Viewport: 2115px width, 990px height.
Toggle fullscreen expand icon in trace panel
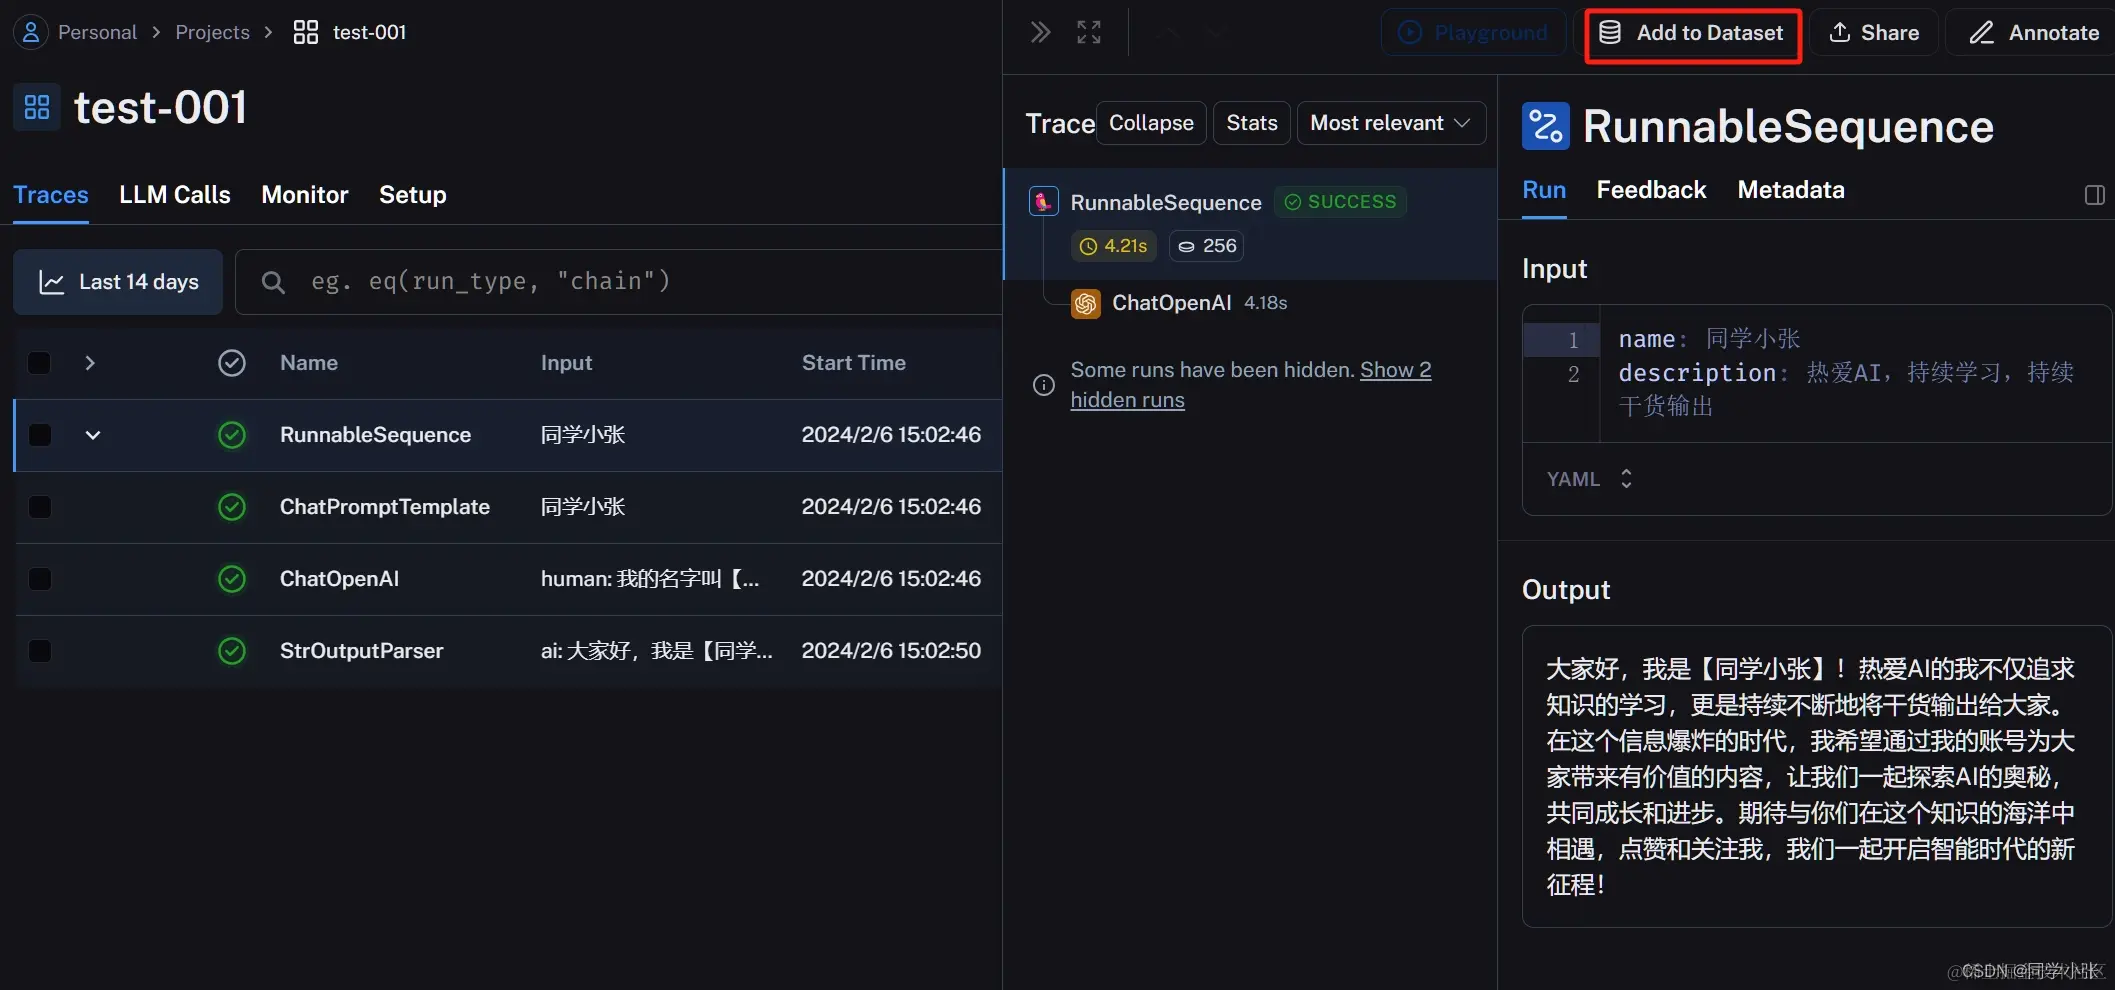[1089, 32]
